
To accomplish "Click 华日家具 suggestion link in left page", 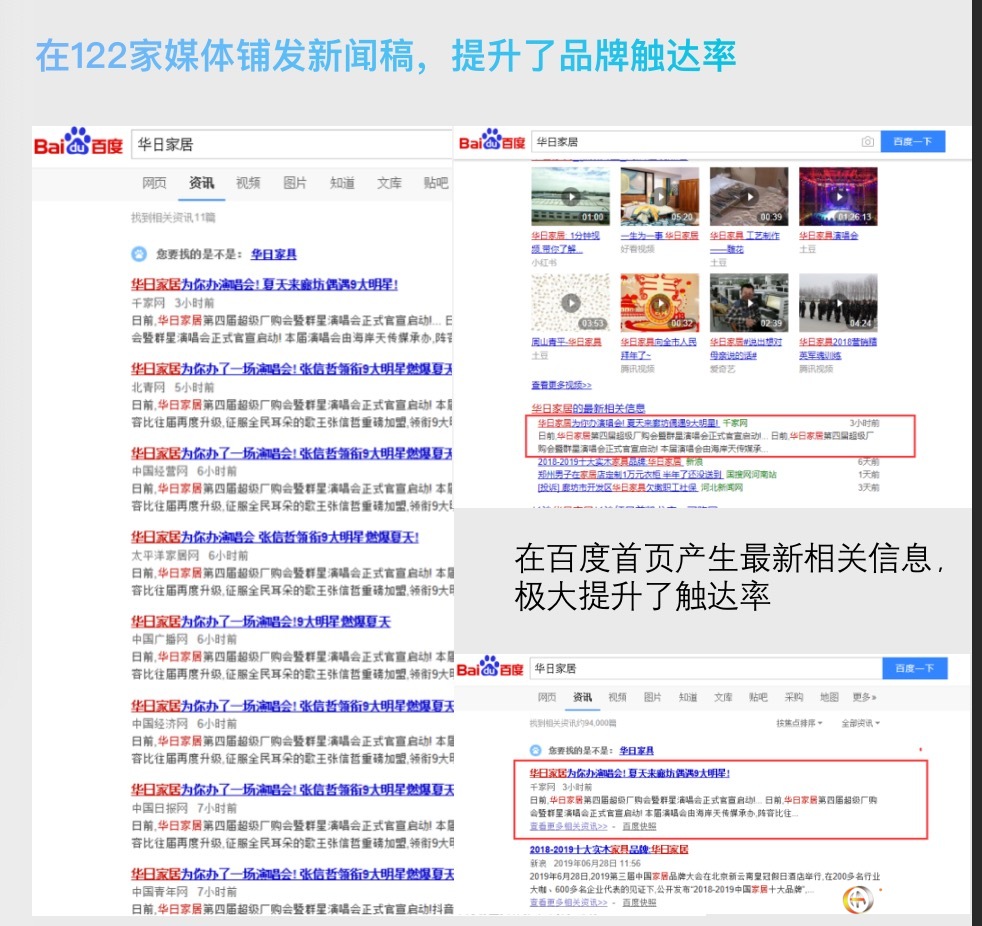I will pos(274,254).
